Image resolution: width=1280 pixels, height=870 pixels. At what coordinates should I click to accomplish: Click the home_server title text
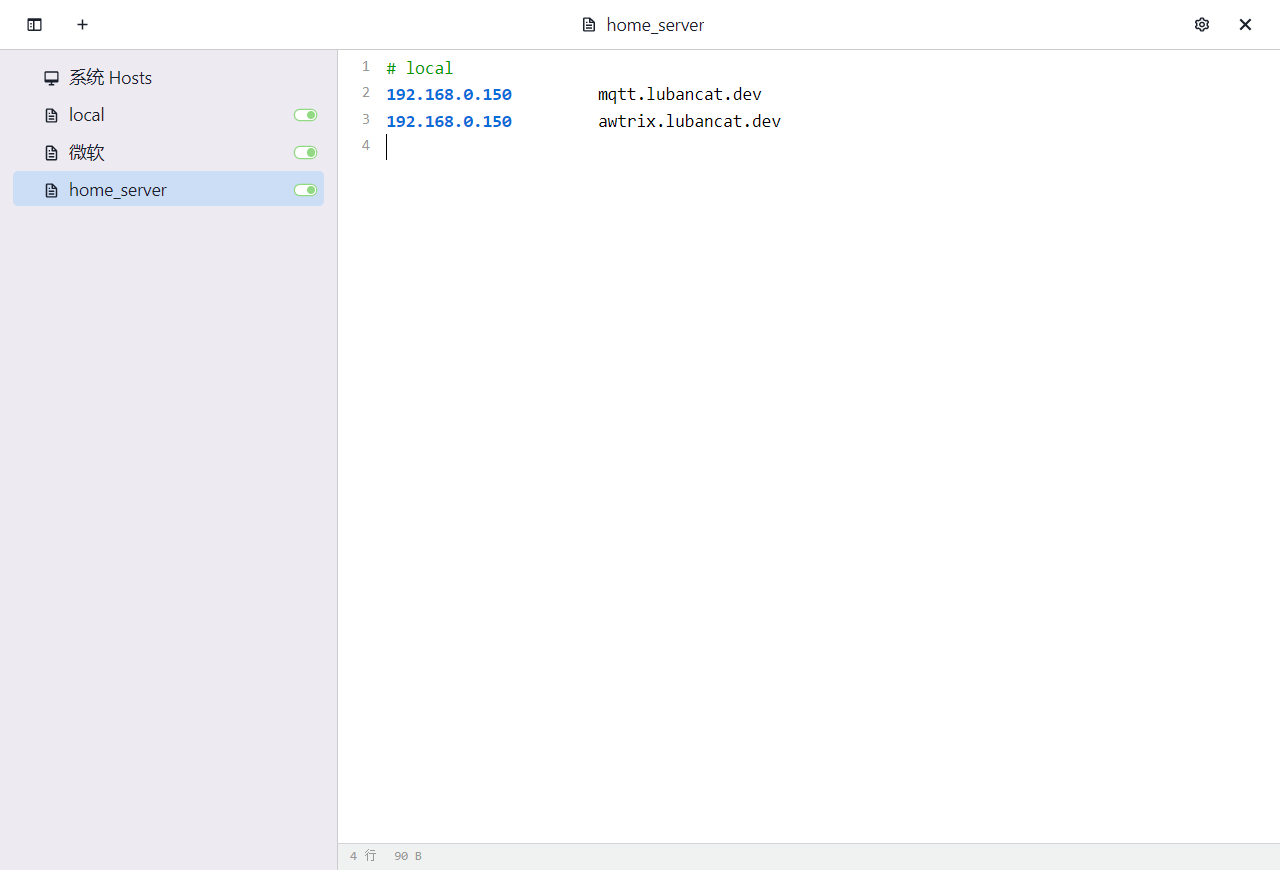655,25
